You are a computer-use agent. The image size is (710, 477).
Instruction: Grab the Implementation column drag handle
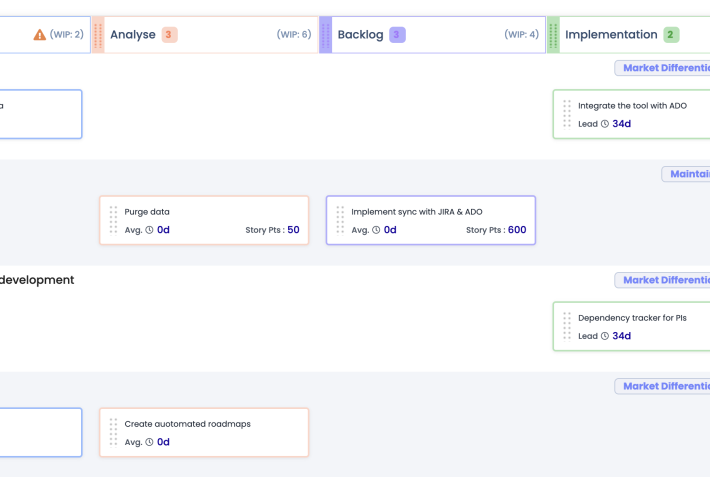point(553,35)
